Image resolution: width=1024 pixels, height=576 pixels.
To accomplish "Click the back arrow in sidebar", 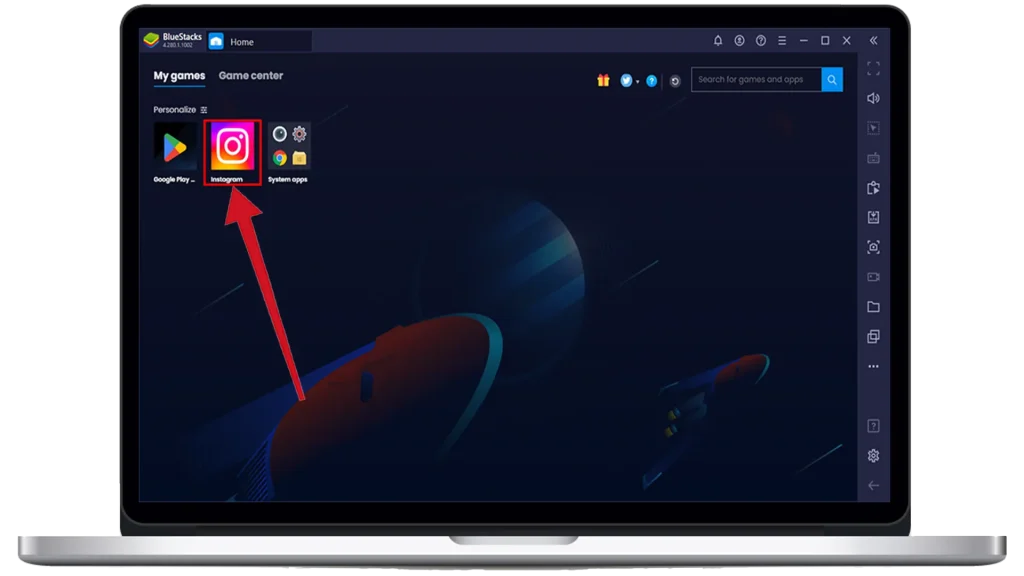I will (x=873, y=485).
